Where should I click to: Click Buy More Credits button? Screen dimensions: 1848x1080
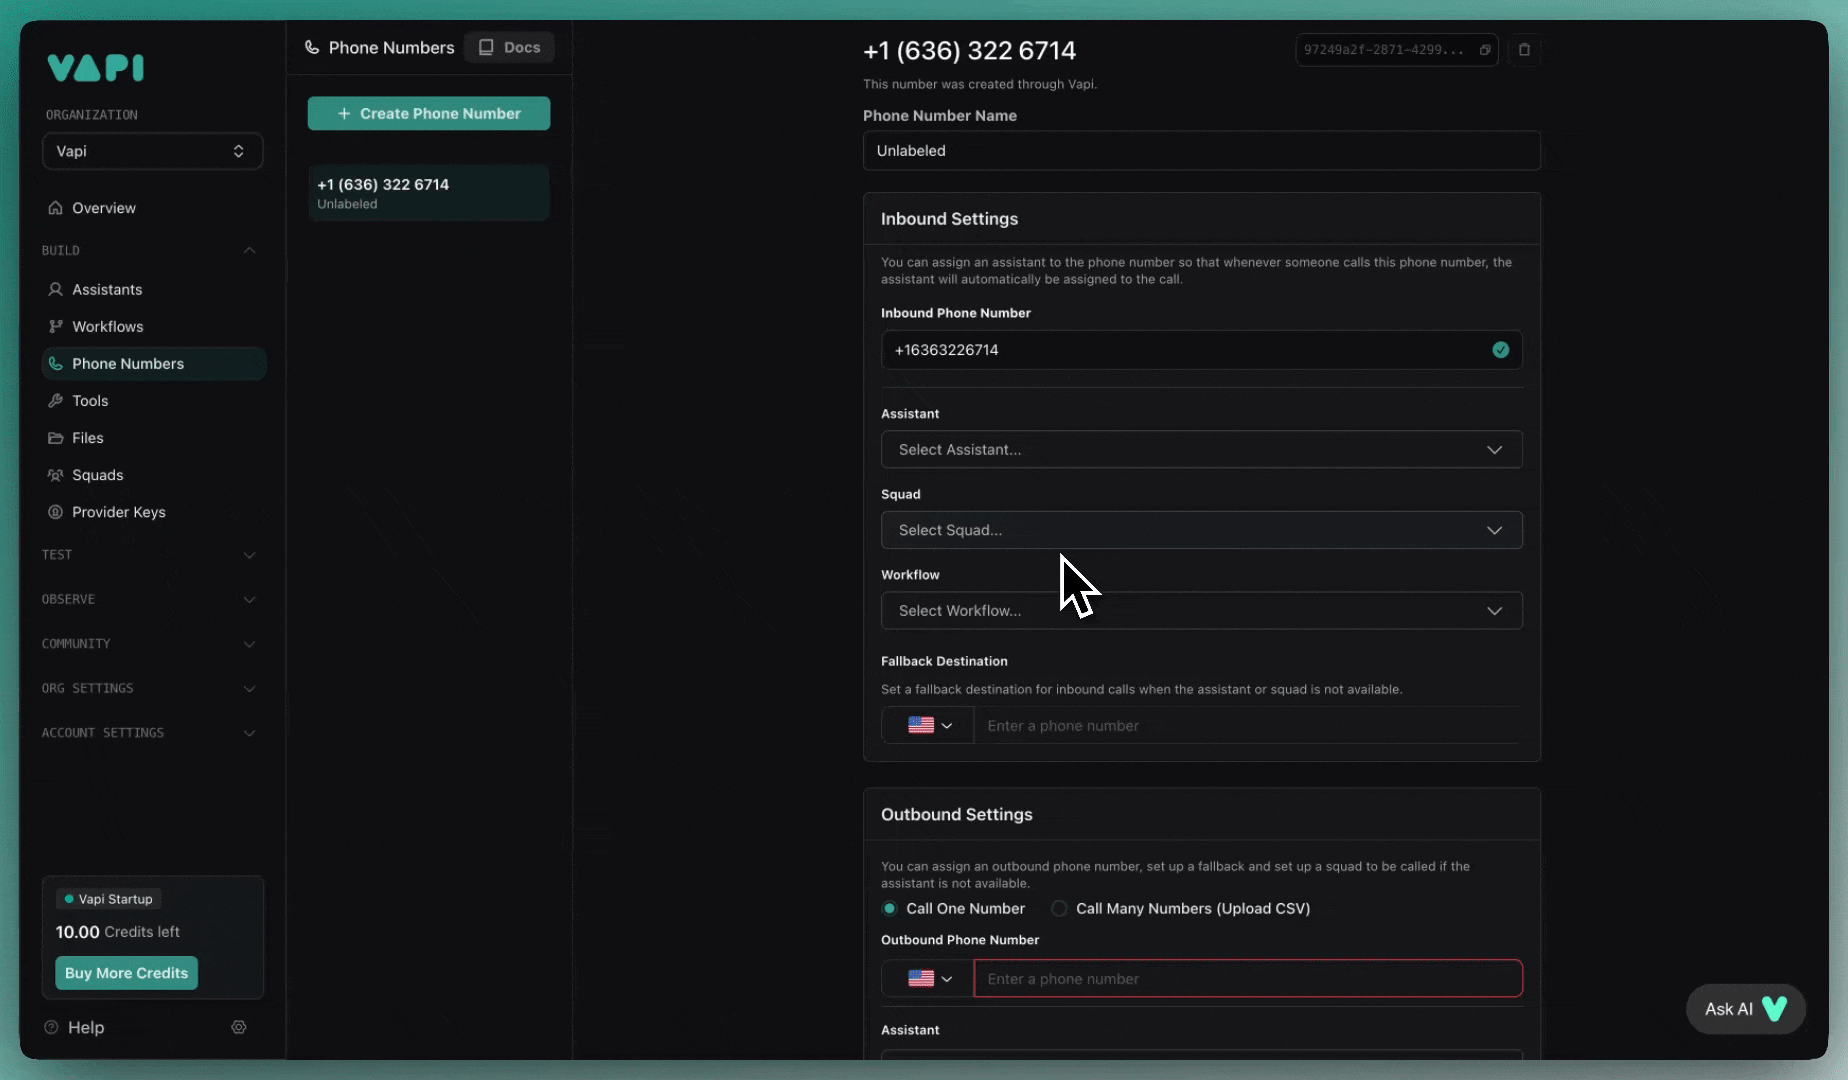click(x=126, y=973)
